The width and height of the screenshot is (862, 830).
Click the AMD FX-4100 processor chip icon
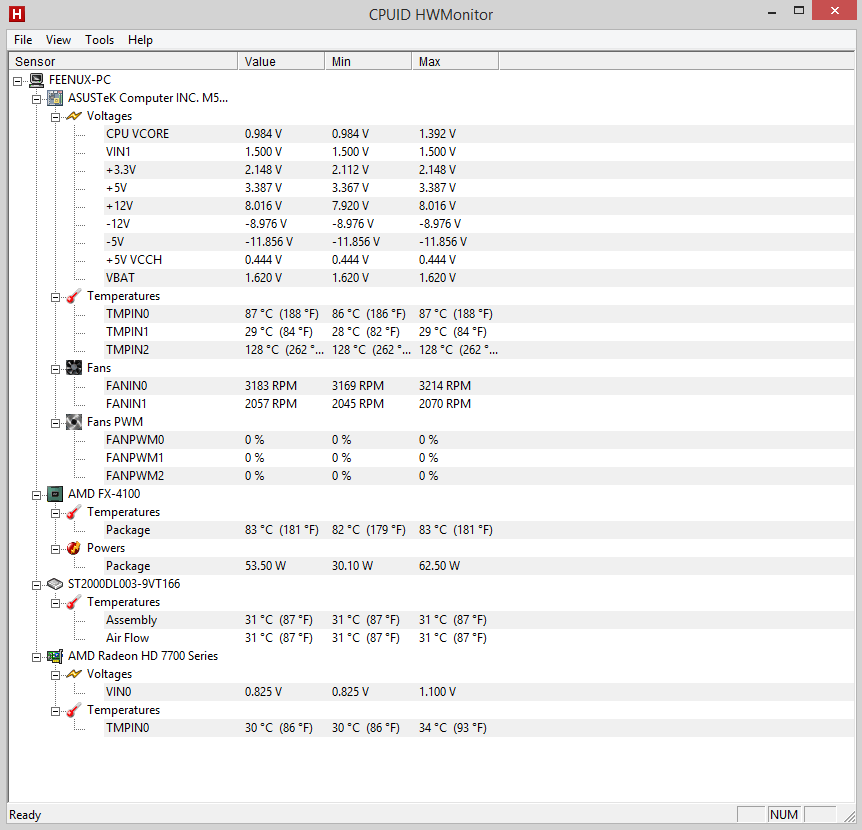(x=55, y=494)
